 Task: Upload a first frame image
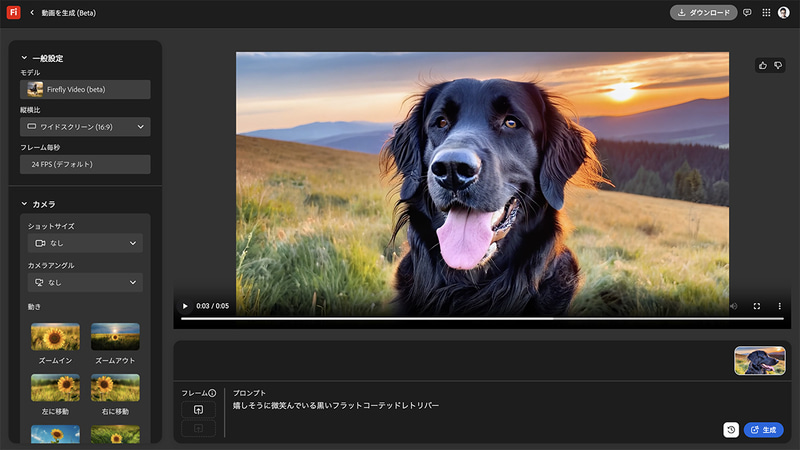pyautogui.click(x=198, y=410)
